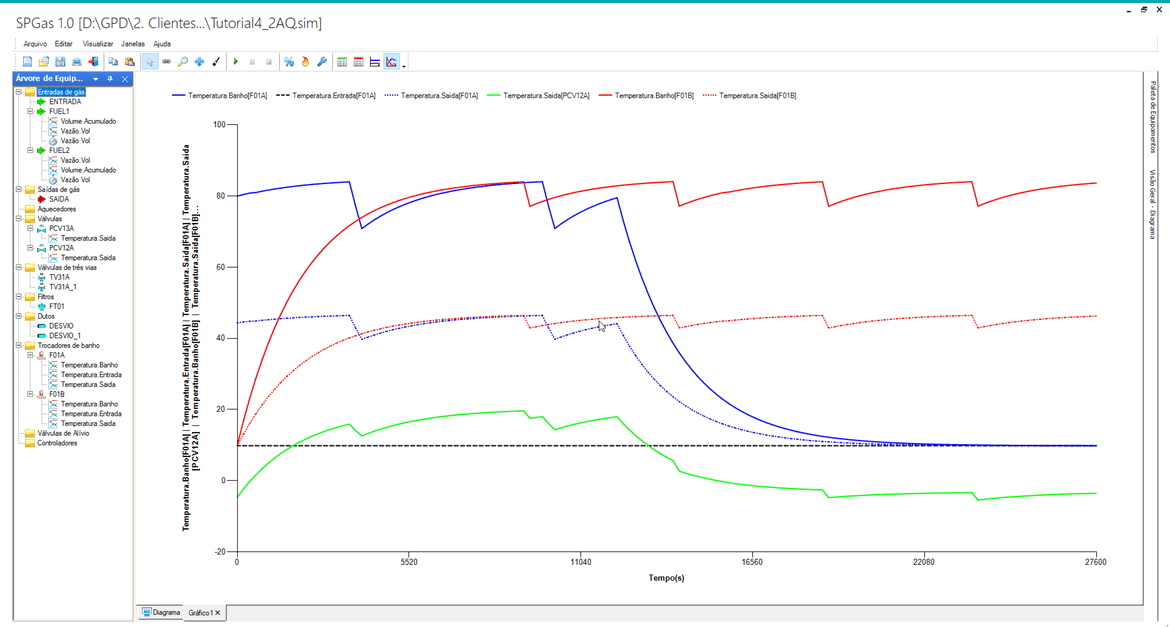The width and height of the screenshot is (1170, 627).
Task: Click legend entry Temperatura.Saida[PCV12A]
Action: [x=539, y=96]
